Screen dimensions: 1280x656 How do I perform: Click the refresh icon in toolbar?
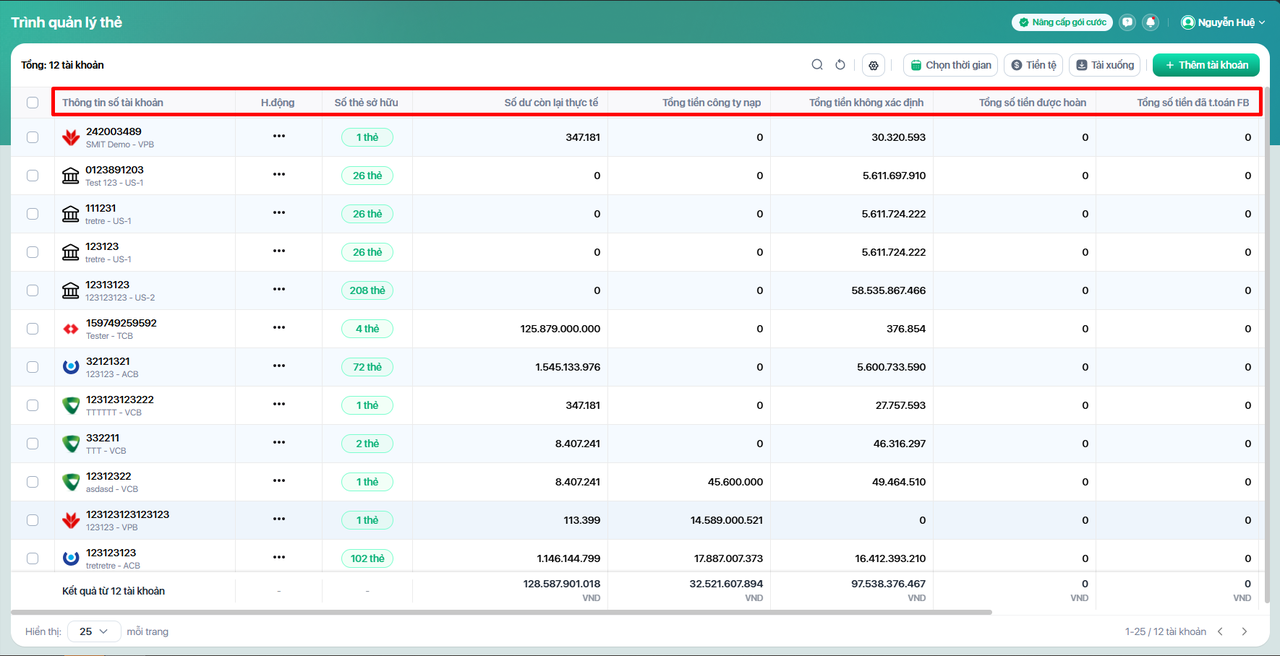(840, 65)
